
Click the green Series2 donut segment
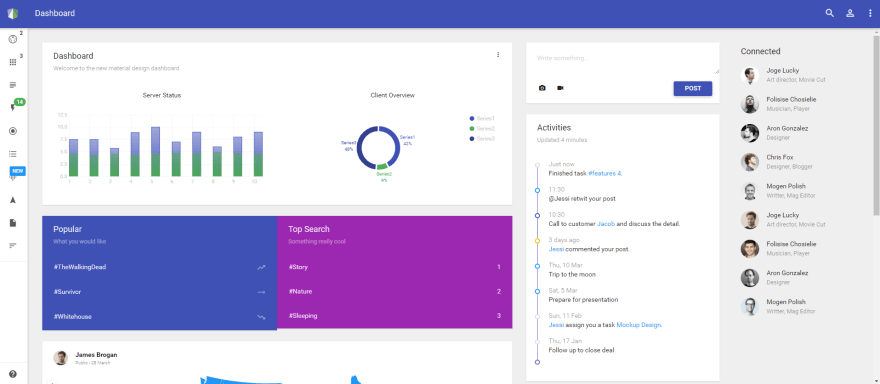point(382,166)
